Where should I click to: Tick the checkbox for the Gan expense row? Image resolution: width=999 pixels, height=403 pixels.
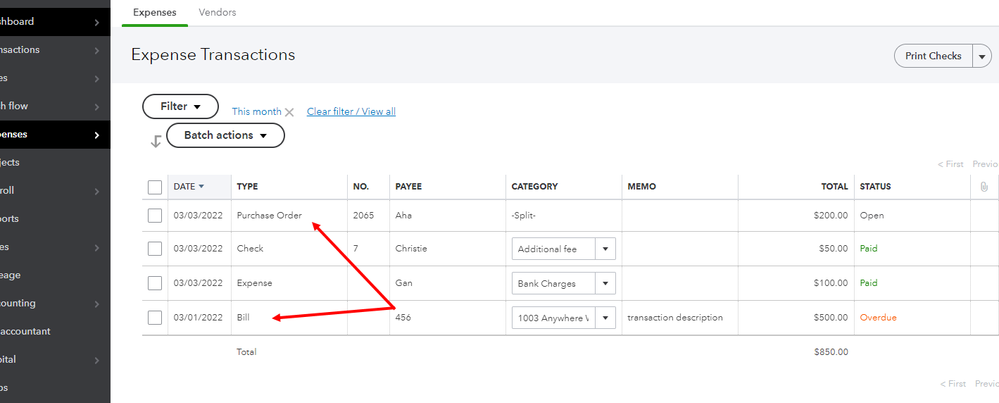point(155,283)
